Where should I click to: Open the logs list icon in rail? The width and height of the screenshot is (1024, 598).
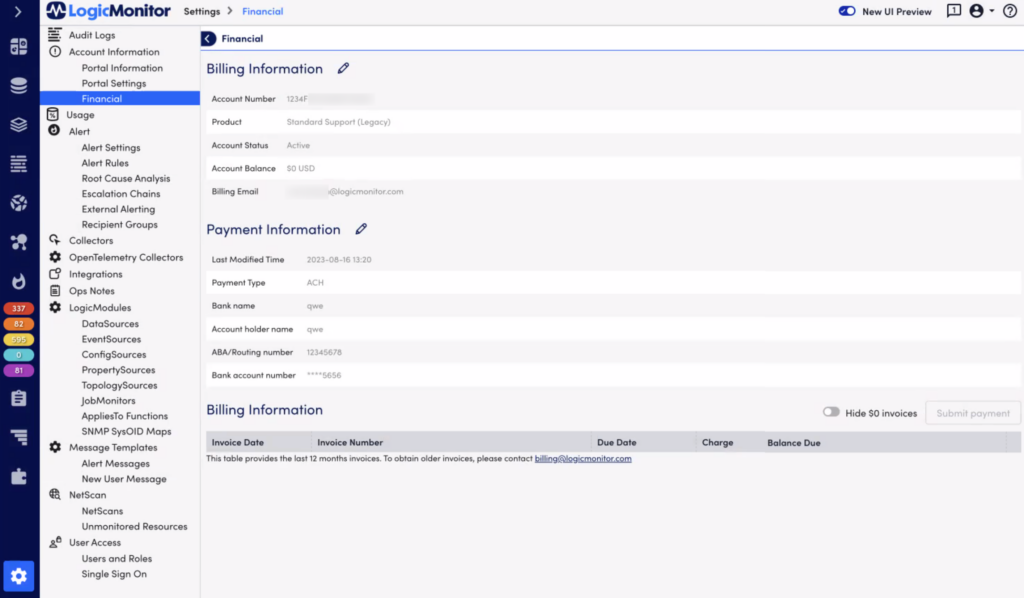(x=18, y=164)
